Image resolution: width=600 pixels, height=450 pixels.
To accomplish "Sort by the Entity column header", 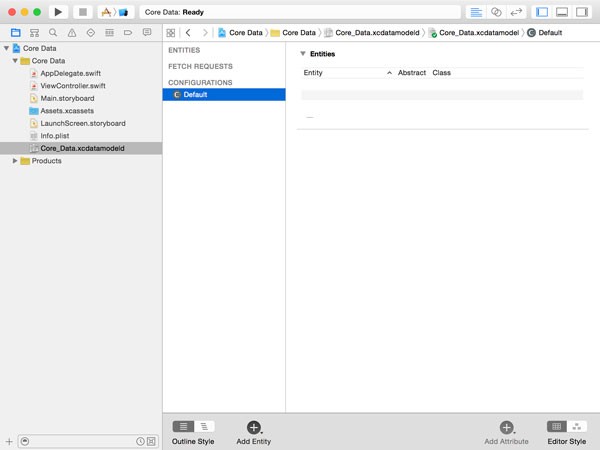I will [x=313, y=73].
